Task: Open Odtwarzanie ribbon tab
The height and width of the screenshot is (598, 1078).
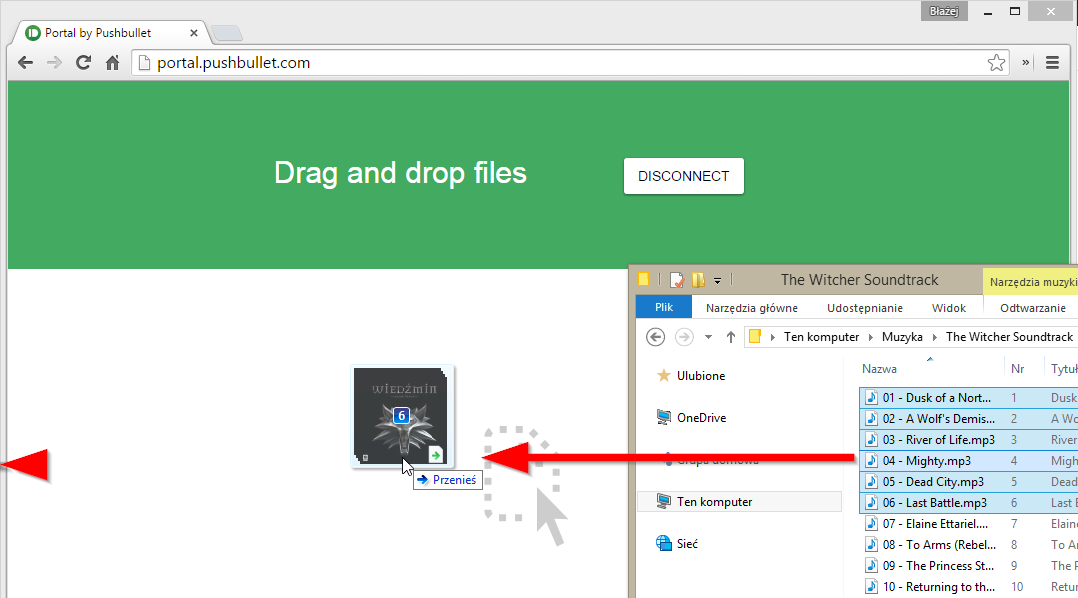Action: [1033, 308]
